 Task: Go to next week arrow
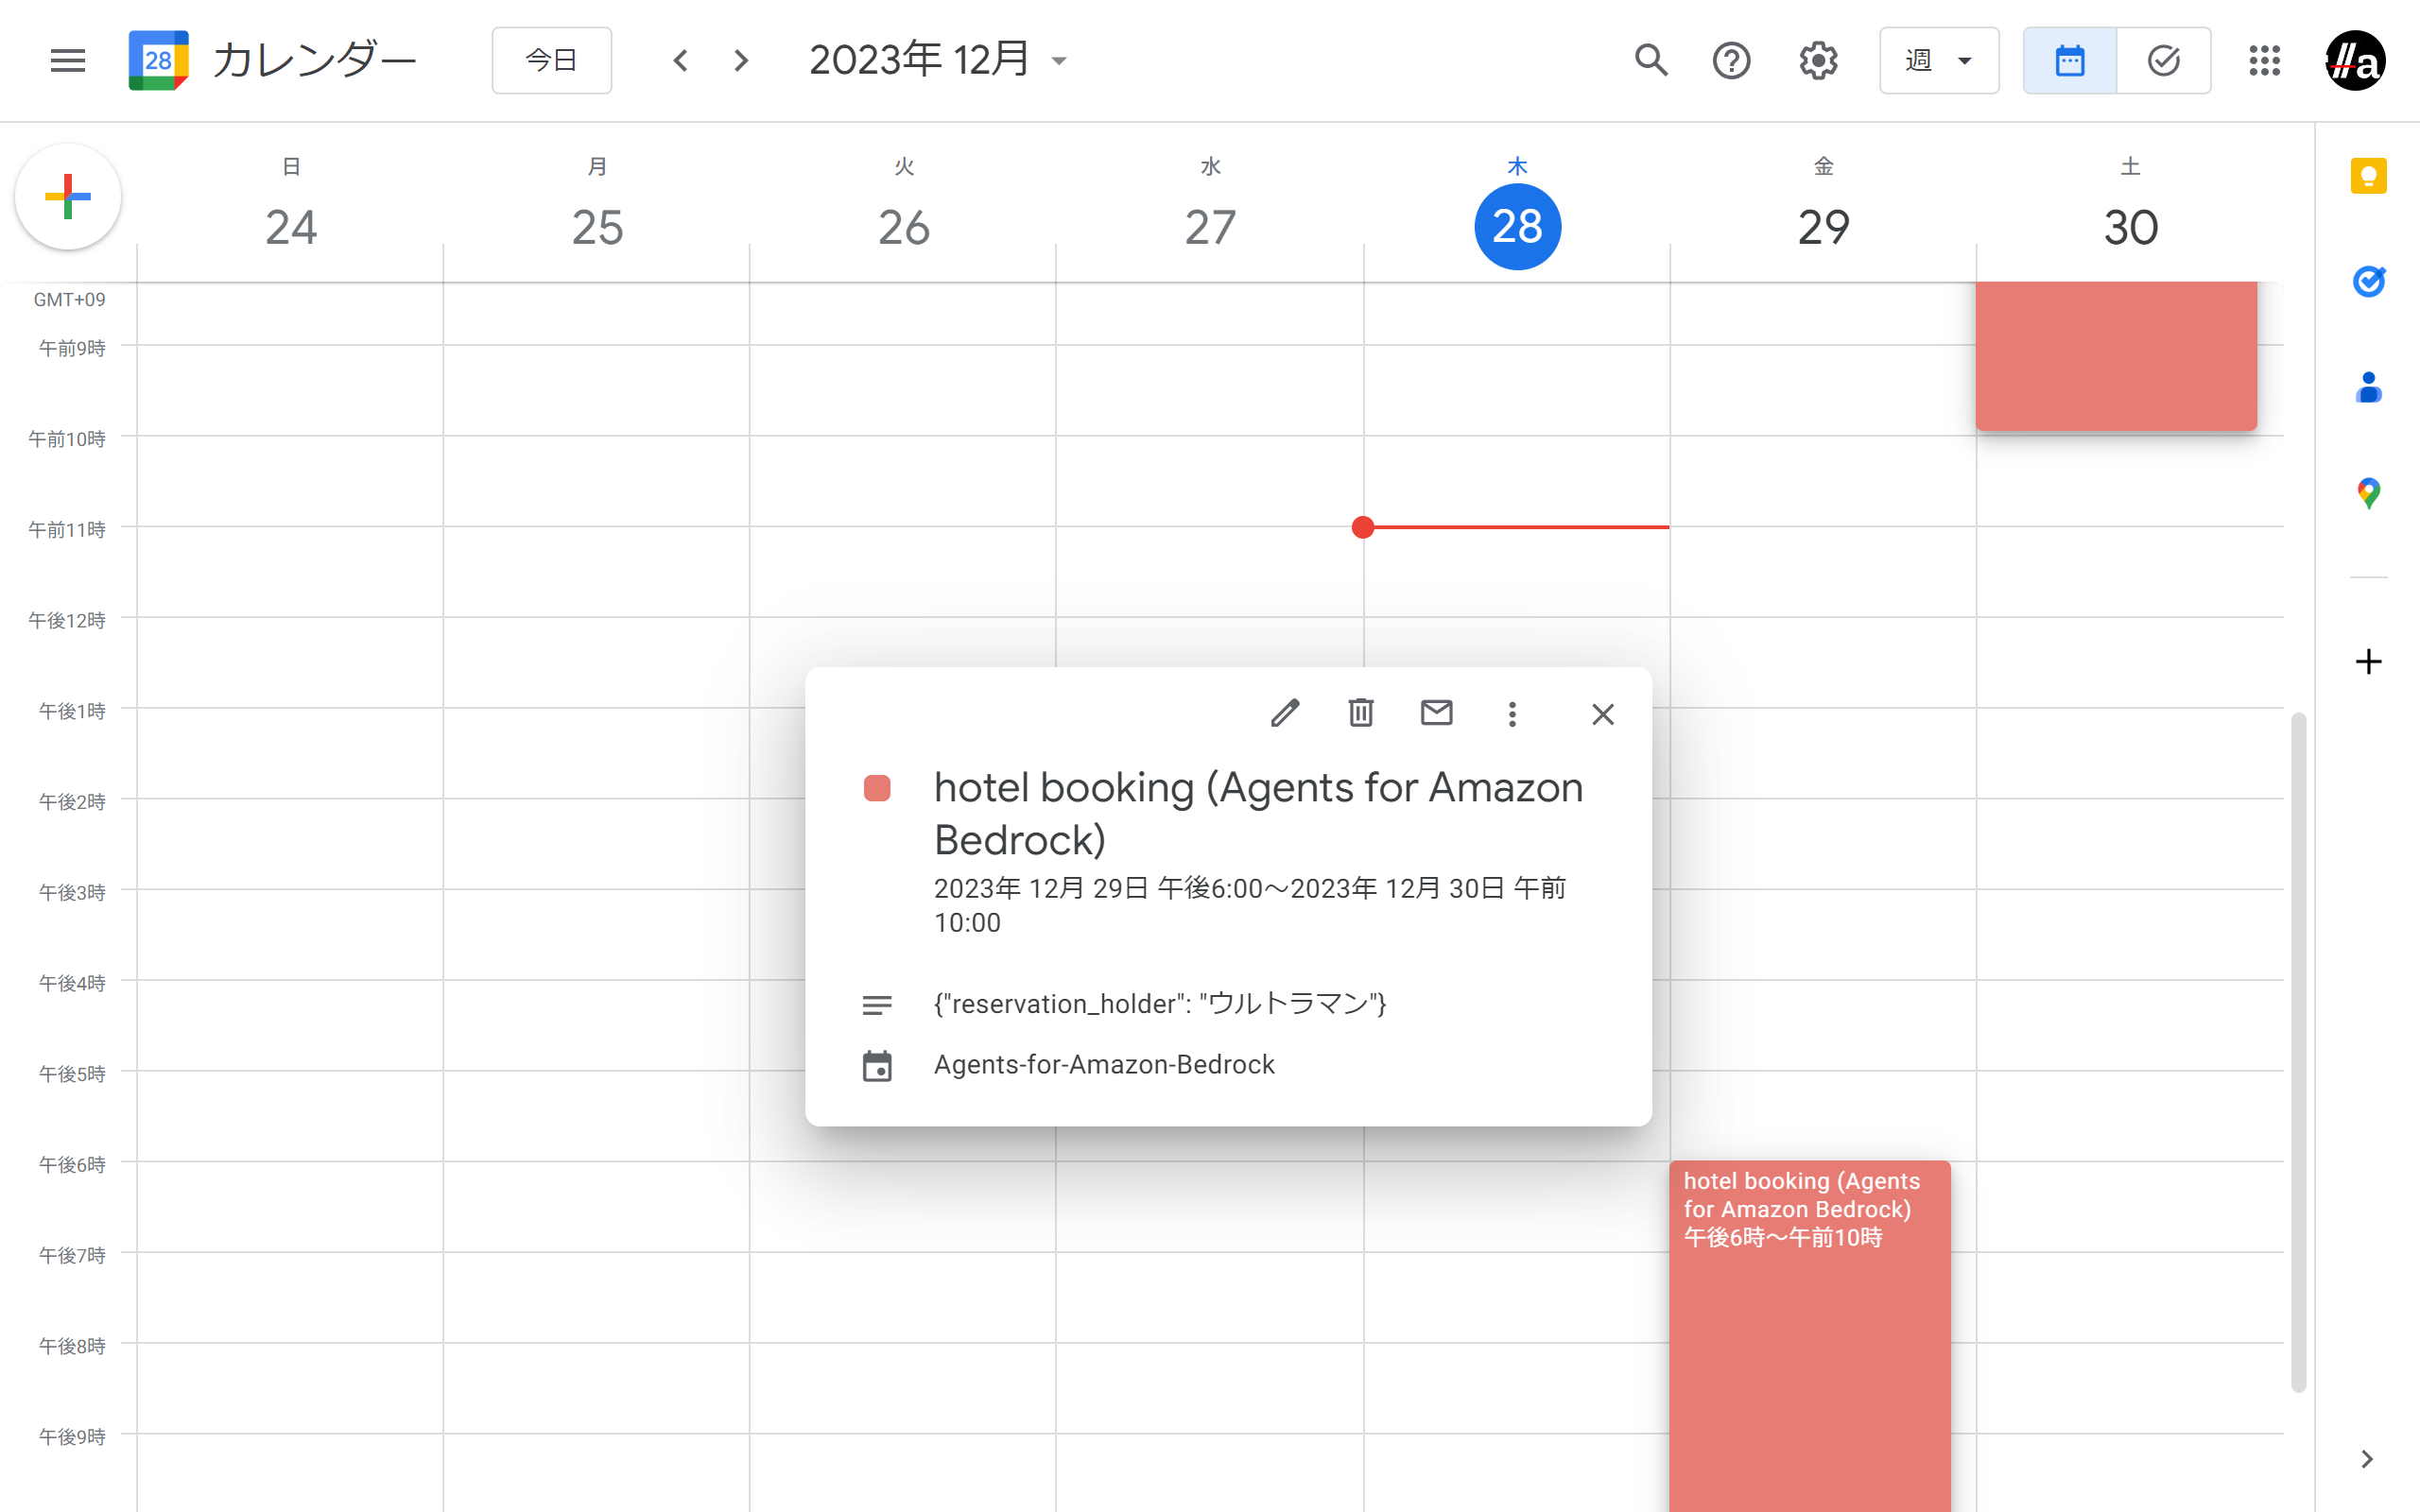741,61
